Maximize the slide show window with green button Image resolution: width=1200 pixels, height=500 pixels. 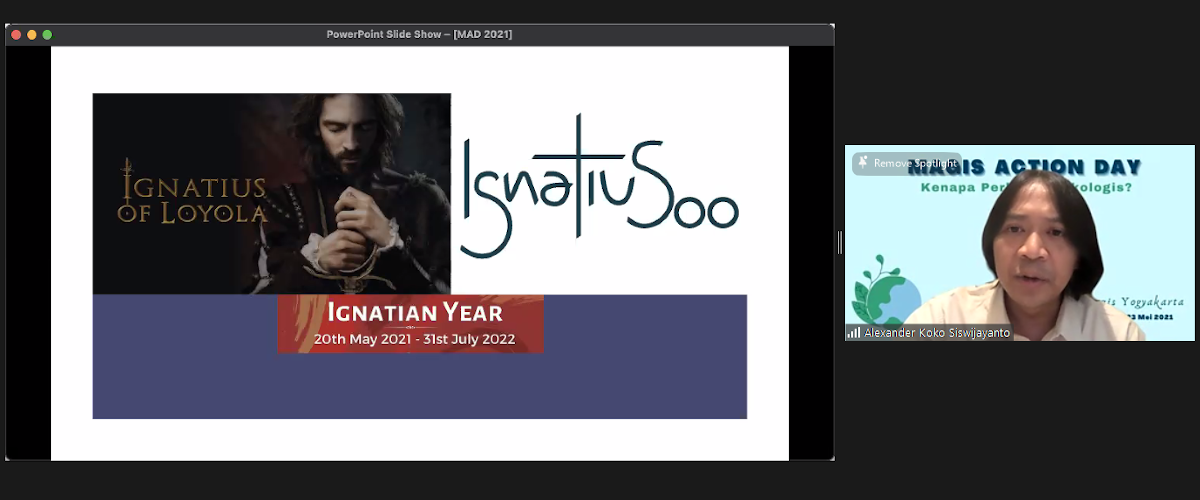[47, 34]
